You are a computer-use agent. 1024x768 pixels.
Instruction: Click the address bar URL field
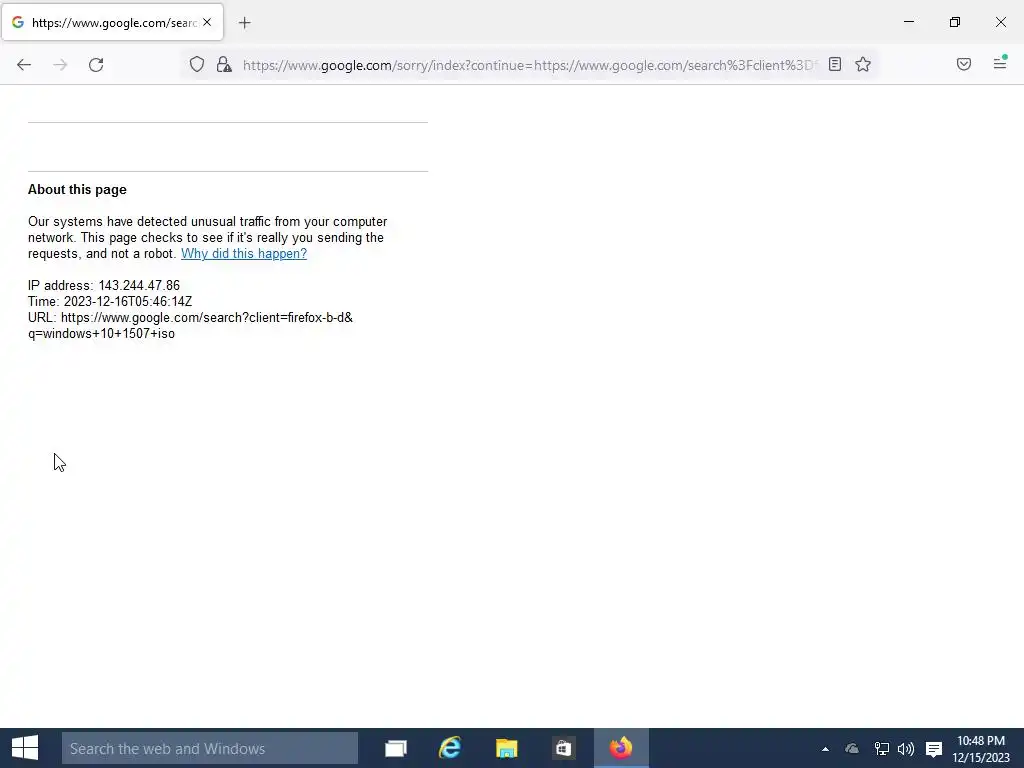tap(530, 65)
